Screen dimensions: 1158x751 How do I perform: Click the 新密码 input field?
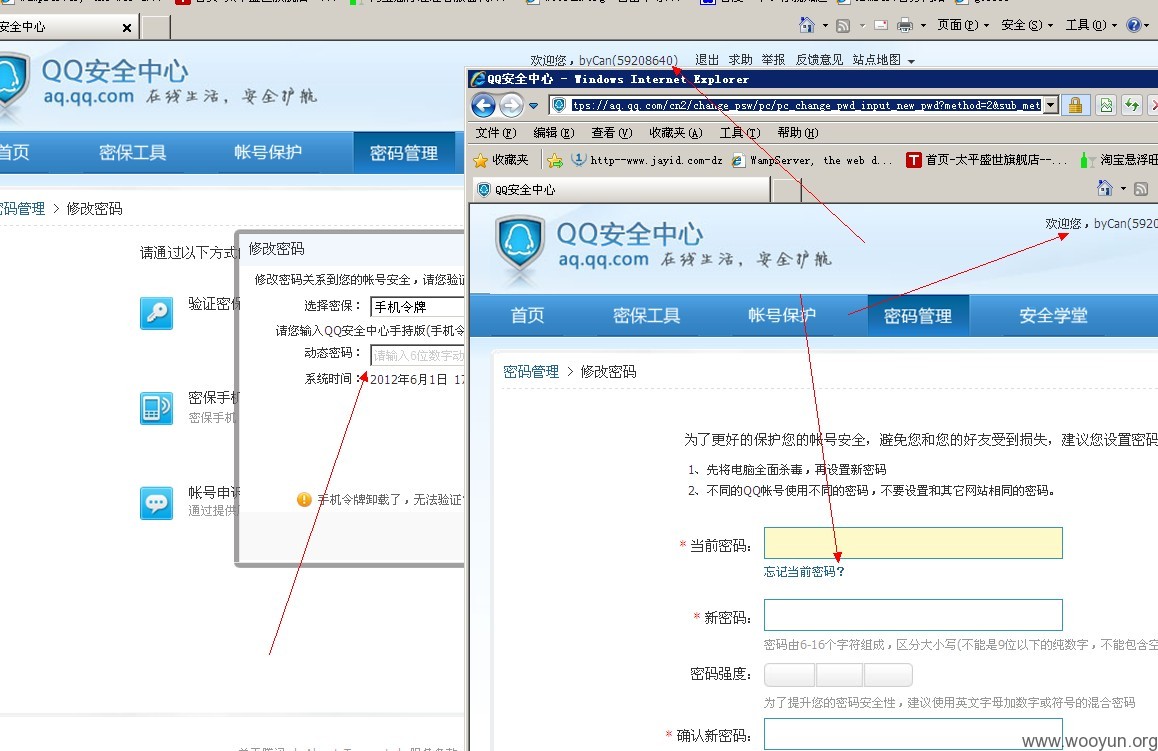913,615
